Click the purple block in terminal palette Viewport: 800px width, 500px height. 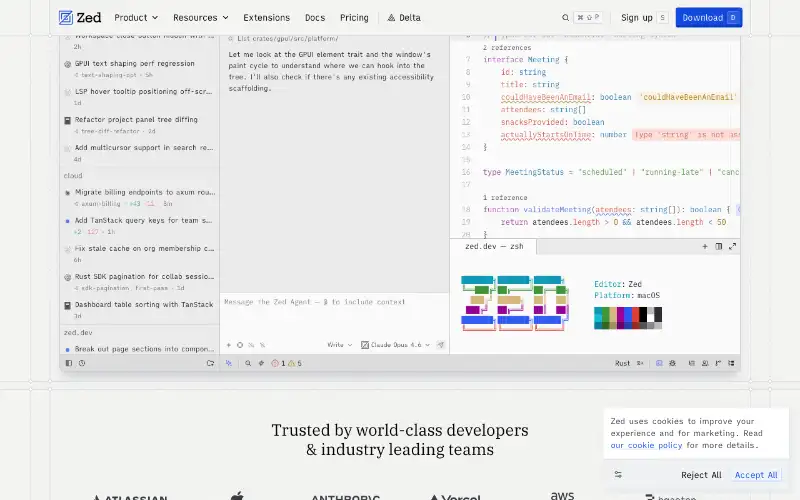click(620, 315)
